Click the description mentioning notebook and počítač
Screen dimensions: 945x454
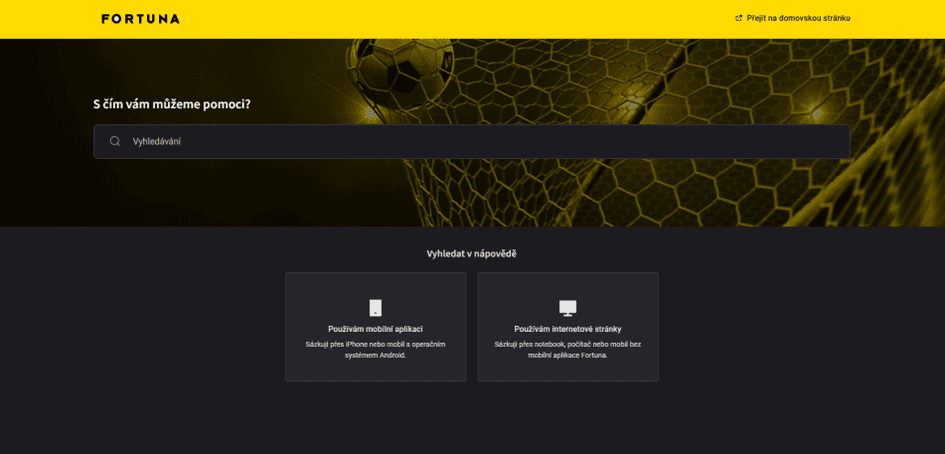(x=568, y=350)
